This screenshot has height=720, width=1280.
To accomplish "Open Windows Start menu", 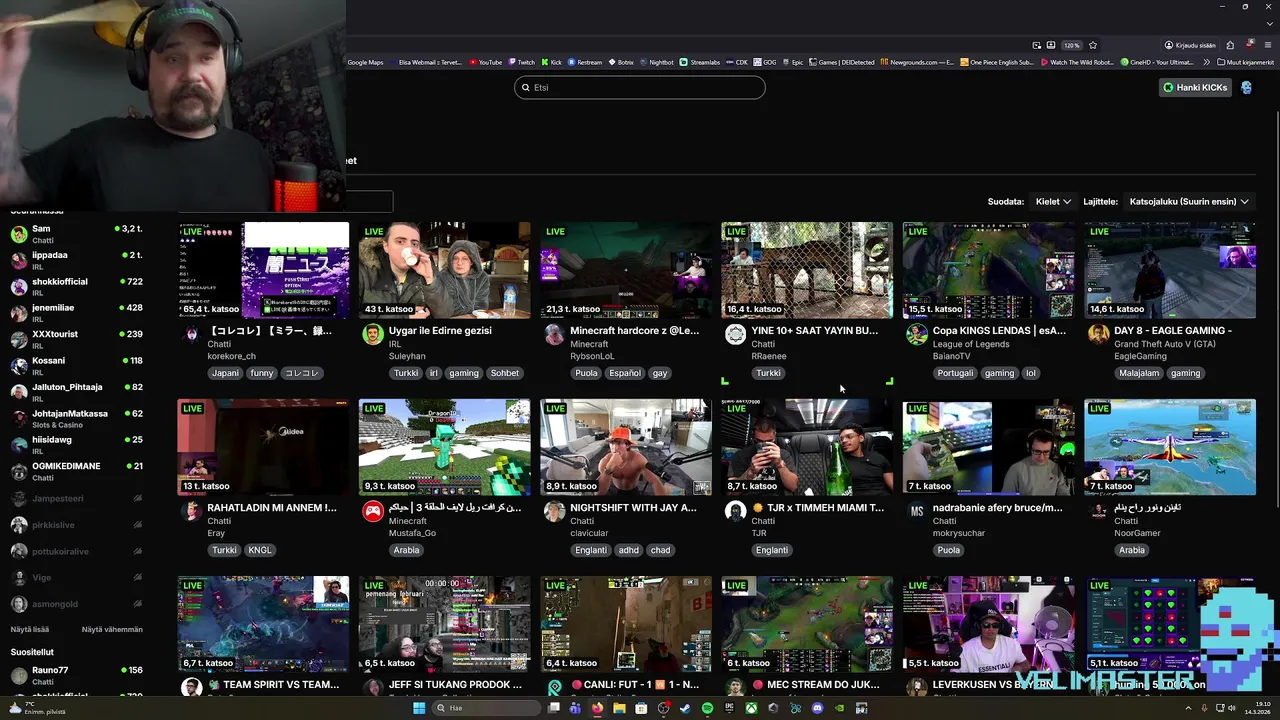I will click(419, 708).
